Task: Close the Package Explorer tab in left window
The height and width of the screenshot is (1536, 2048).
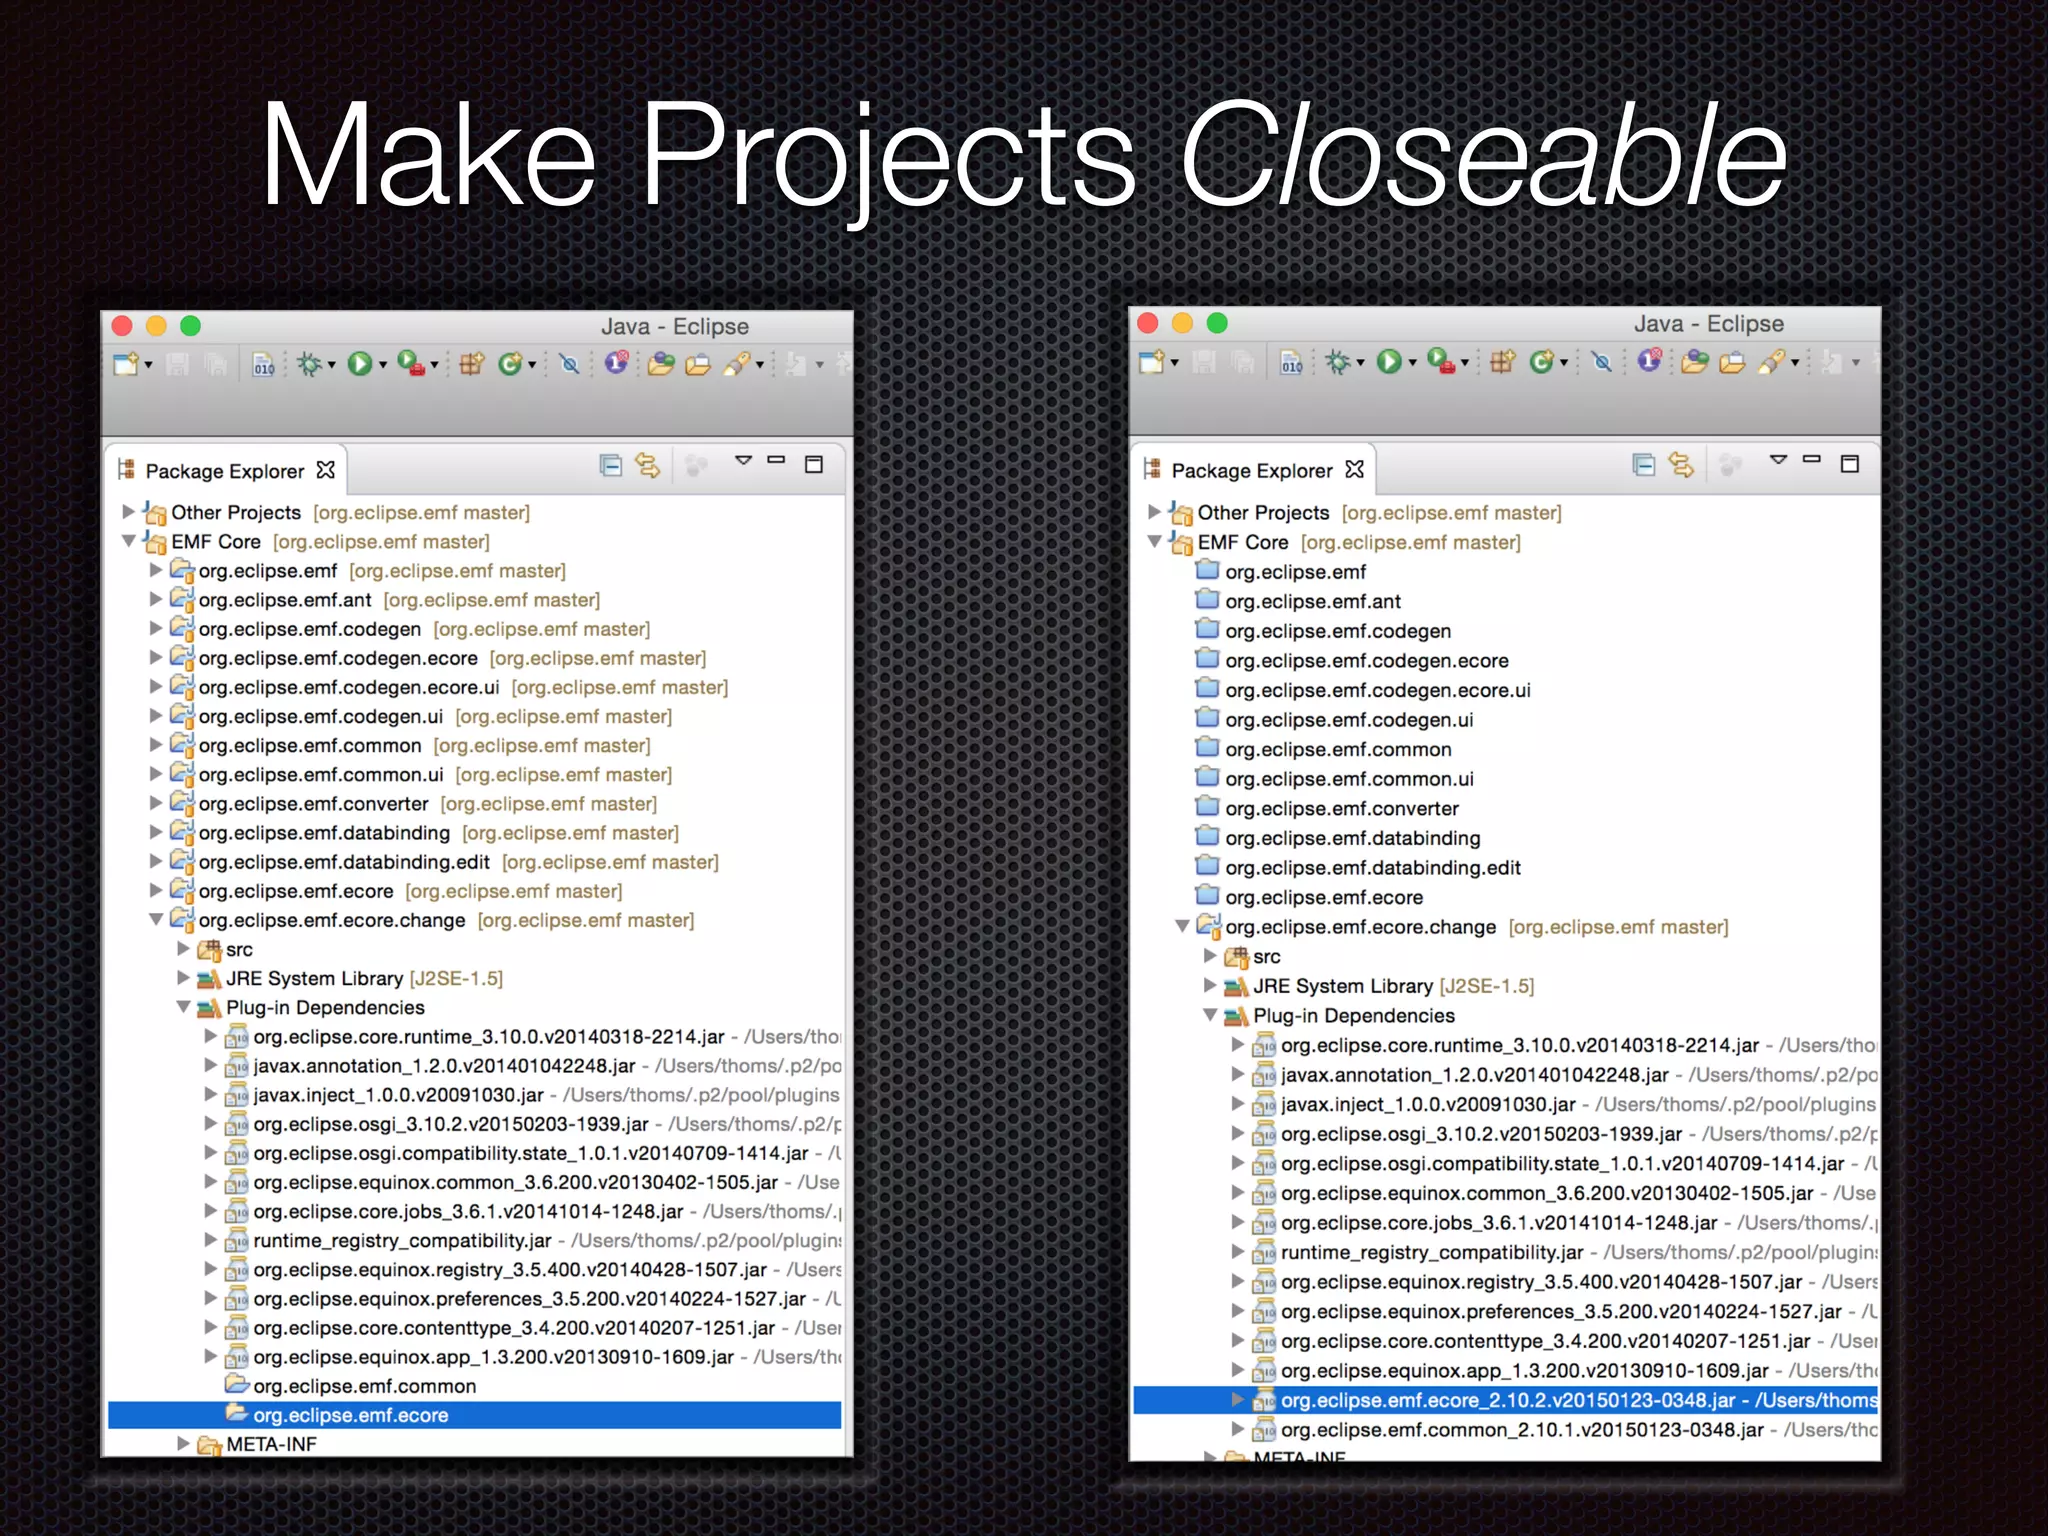Action: [x=326, y=469]
